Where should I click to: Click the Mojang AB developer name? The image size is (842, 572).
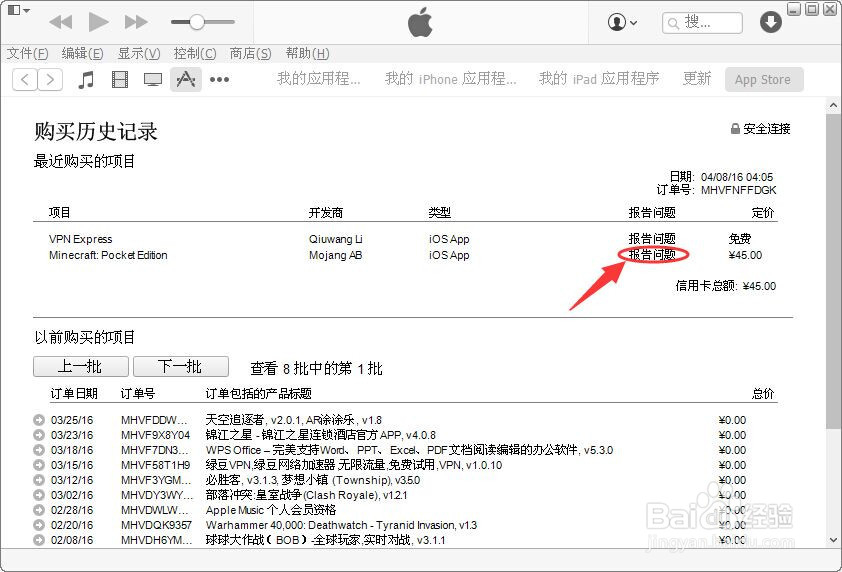click(336, 255)
